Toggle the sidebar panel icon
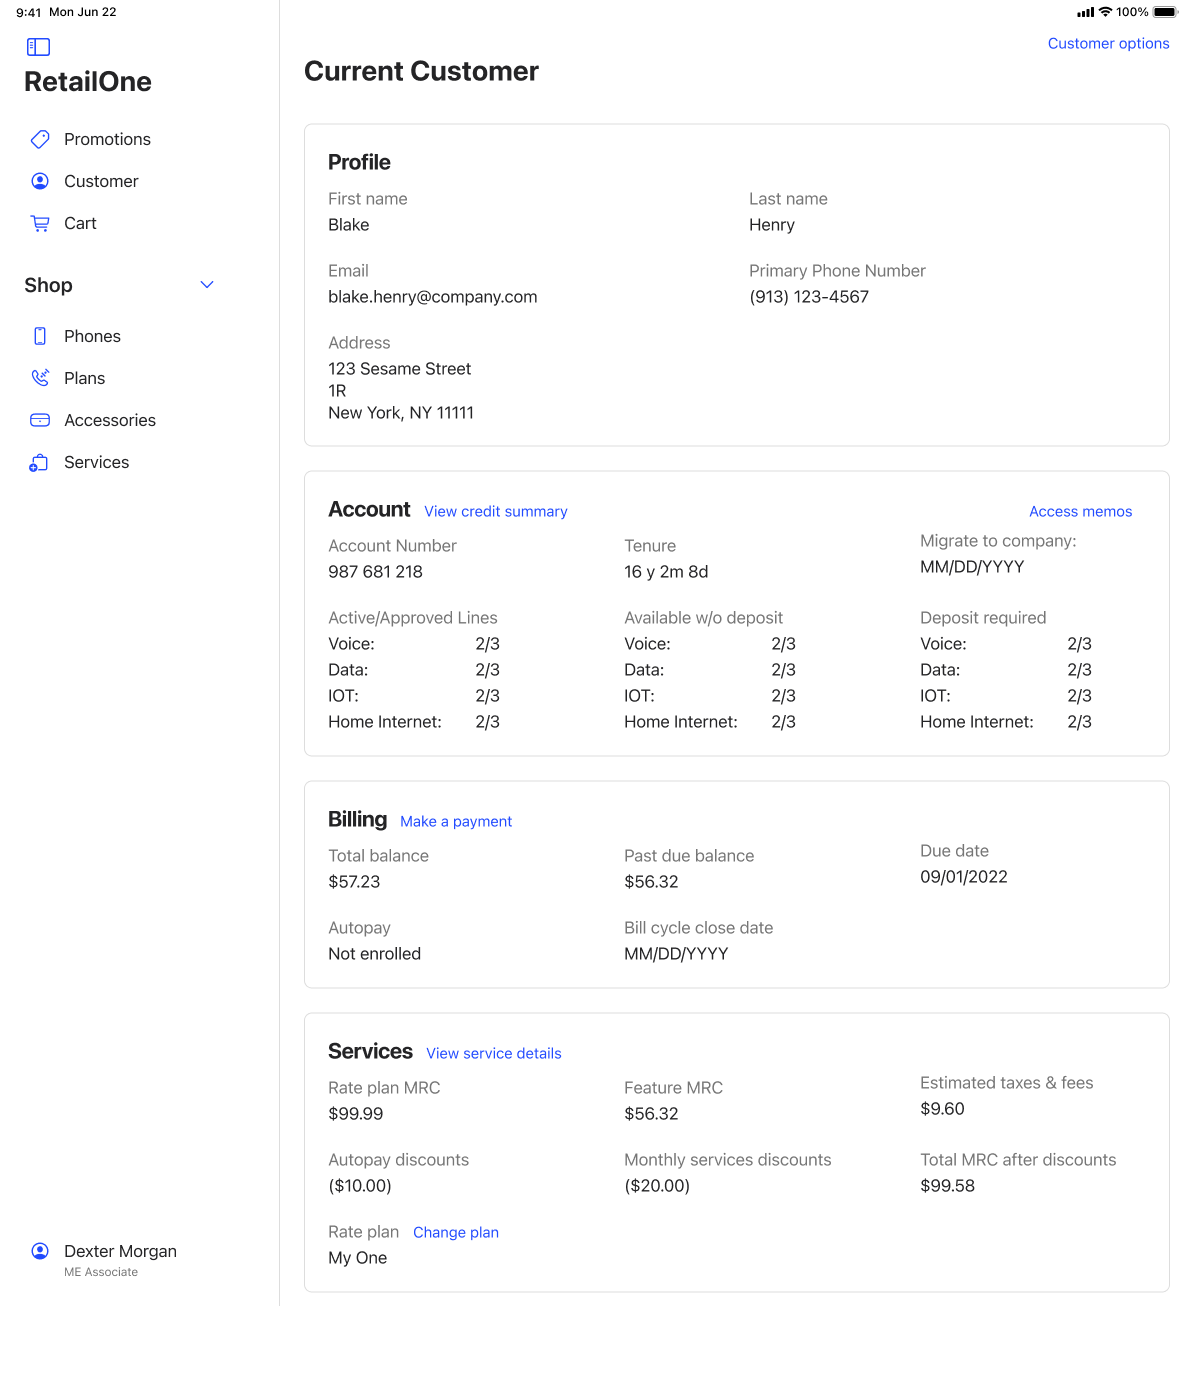Screen dimensions: 1194x1376 point(38,47)
